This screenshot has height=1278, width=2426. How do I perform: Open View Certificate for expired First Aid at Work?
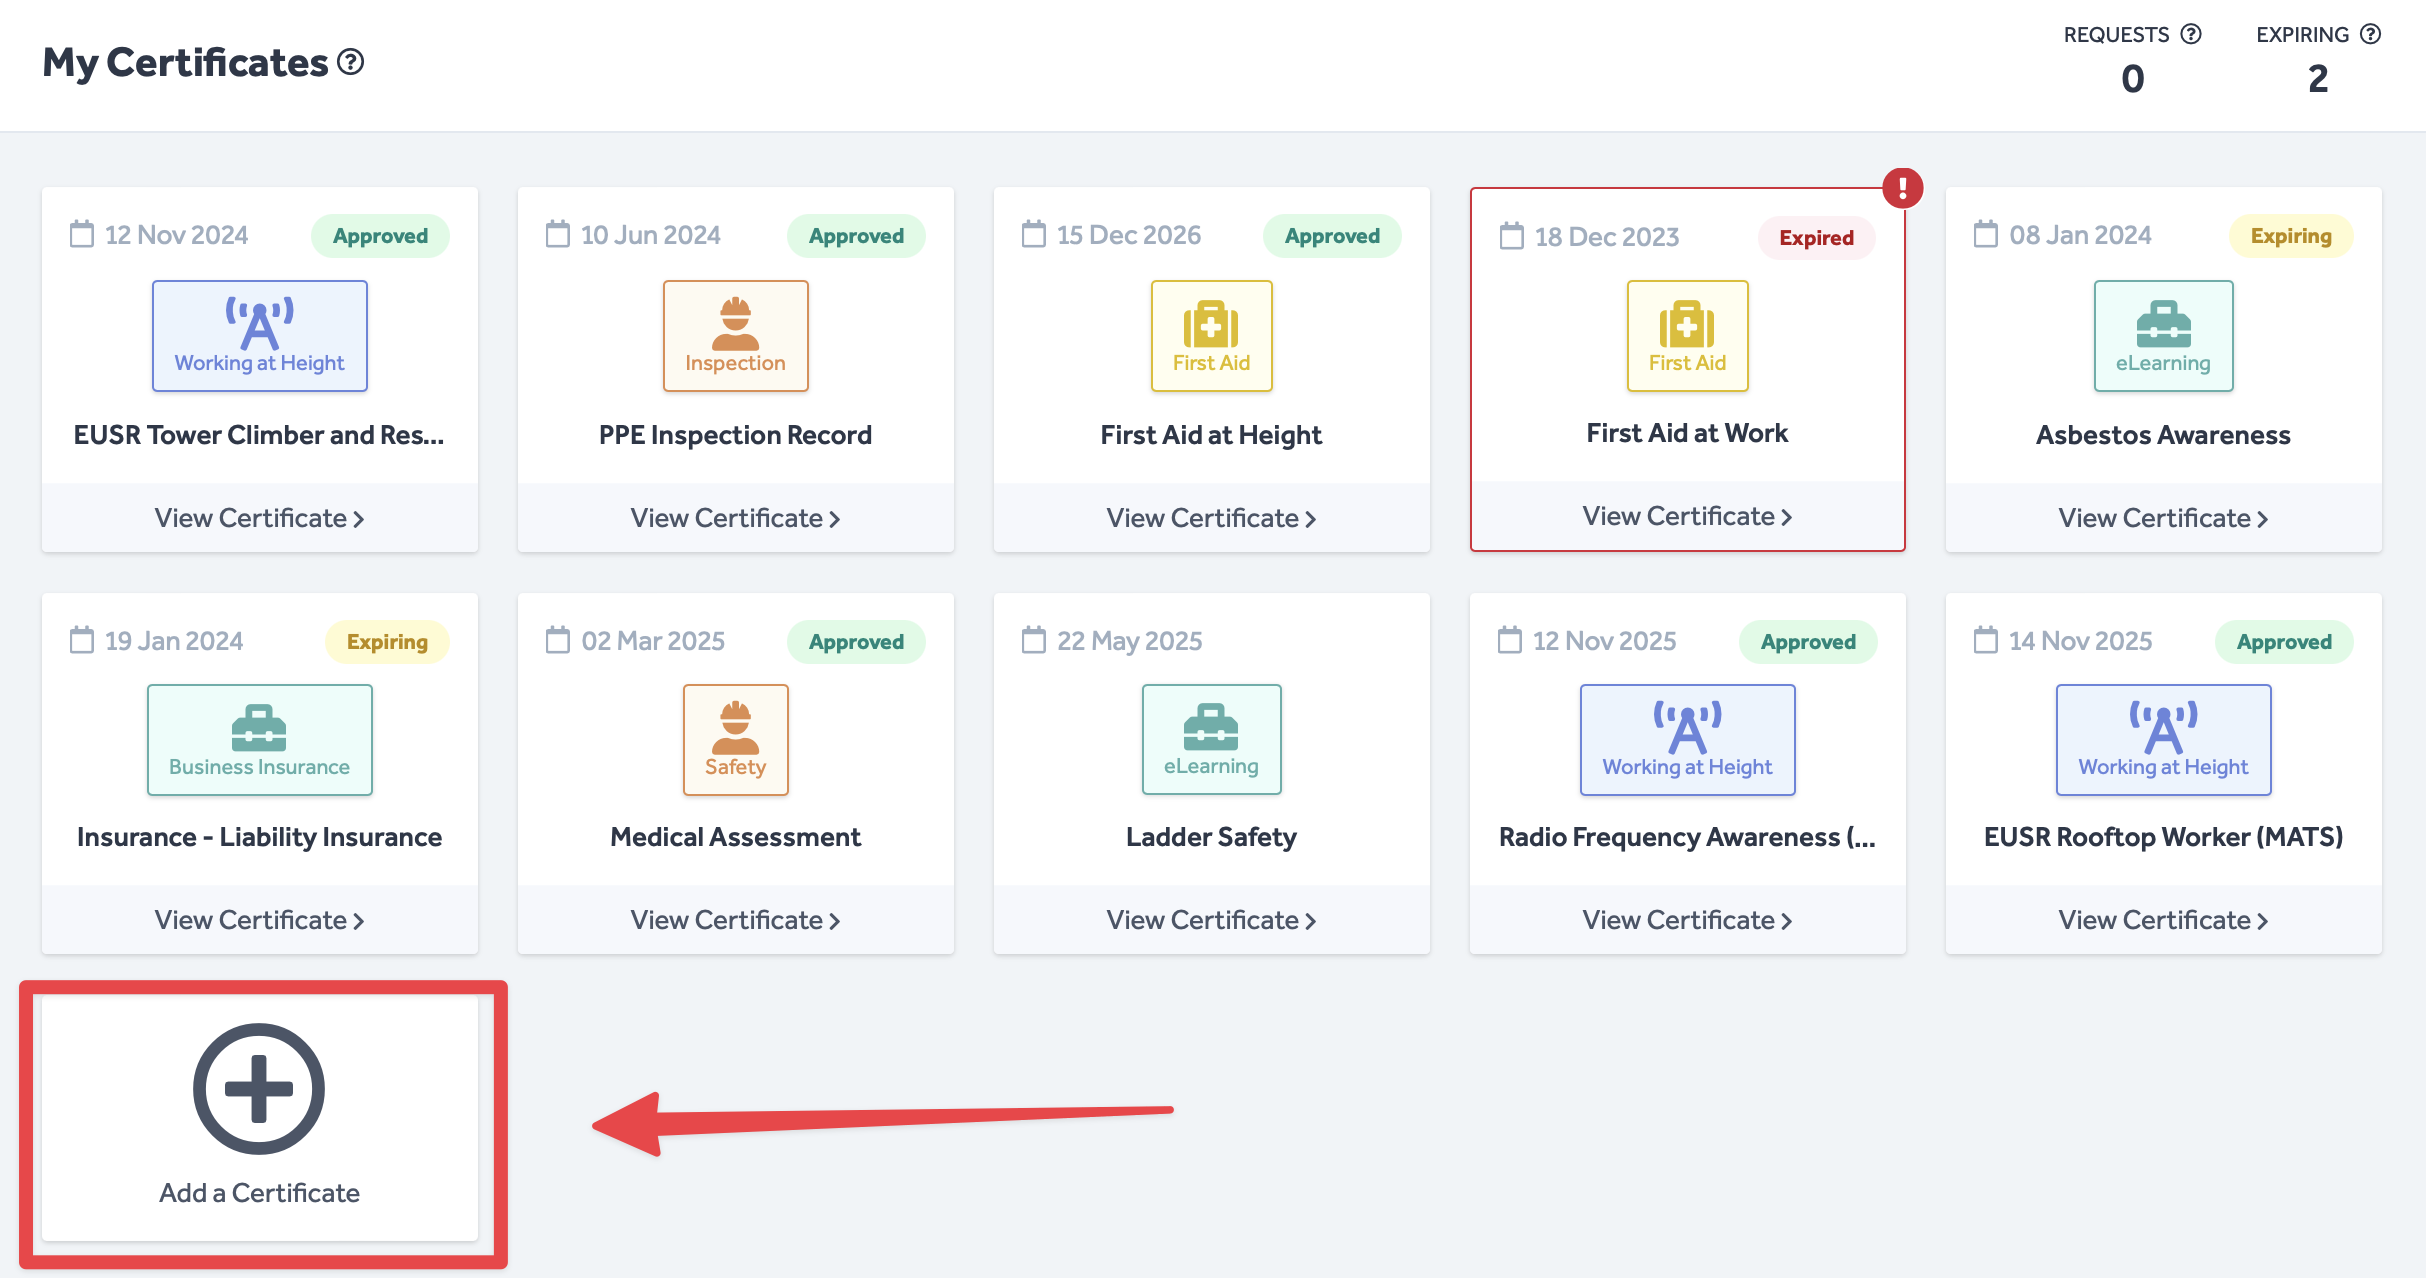click(x=1687, y=516)
